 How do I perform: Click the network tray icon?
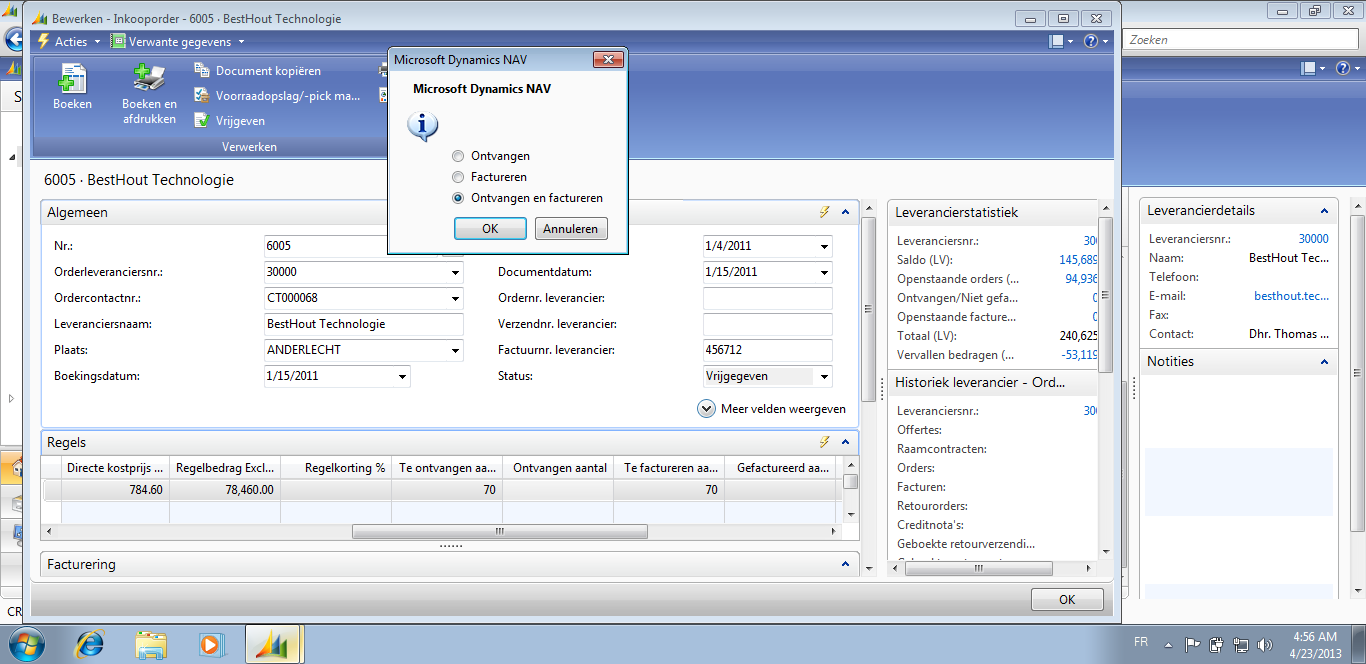point(1241,645)
